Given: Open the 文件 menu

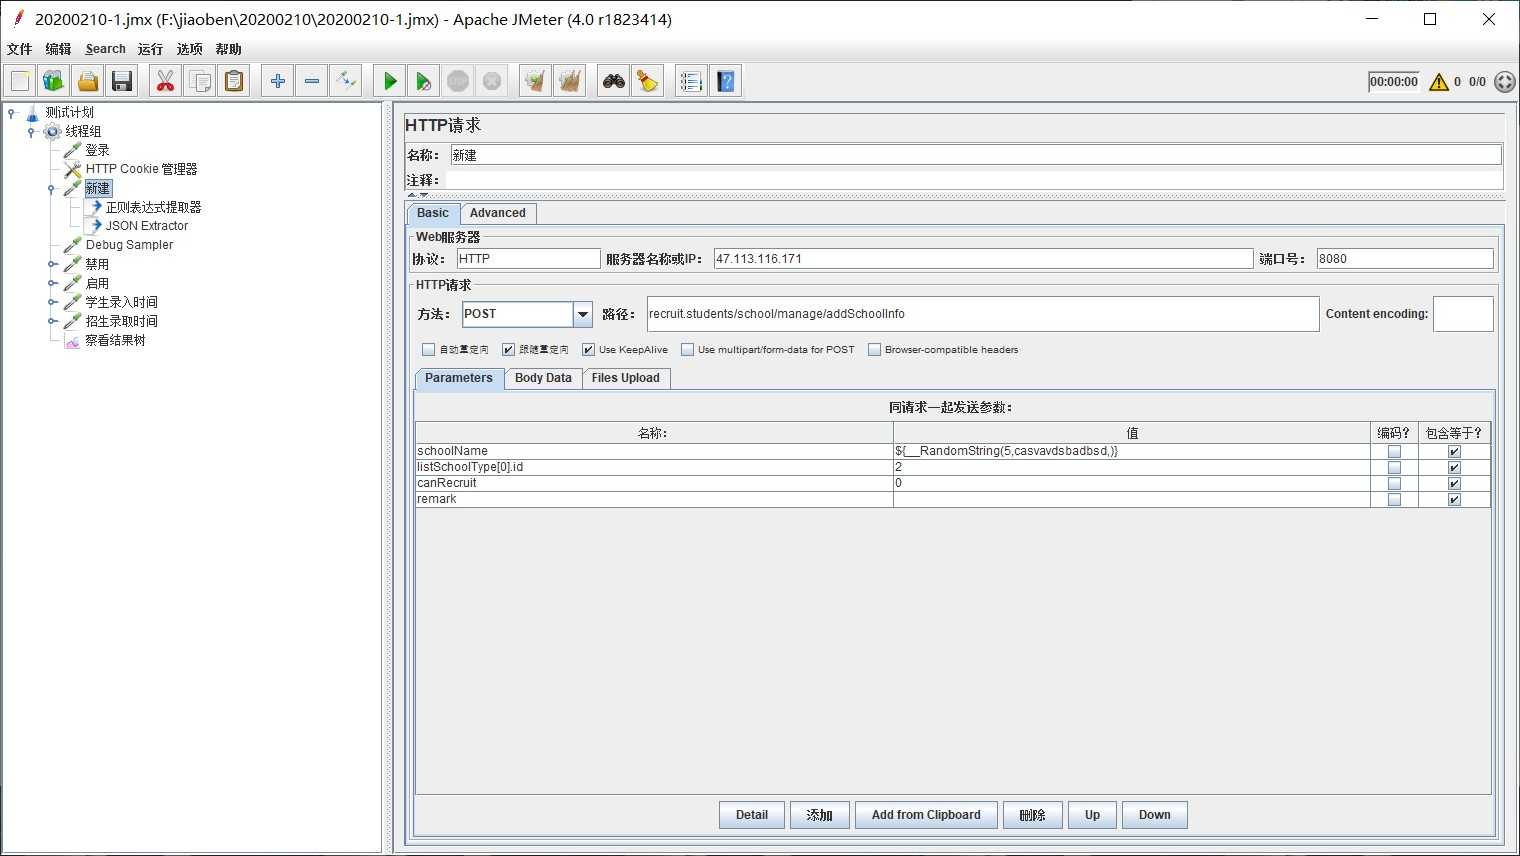Looking at the screenshot, I should (19, 49).
